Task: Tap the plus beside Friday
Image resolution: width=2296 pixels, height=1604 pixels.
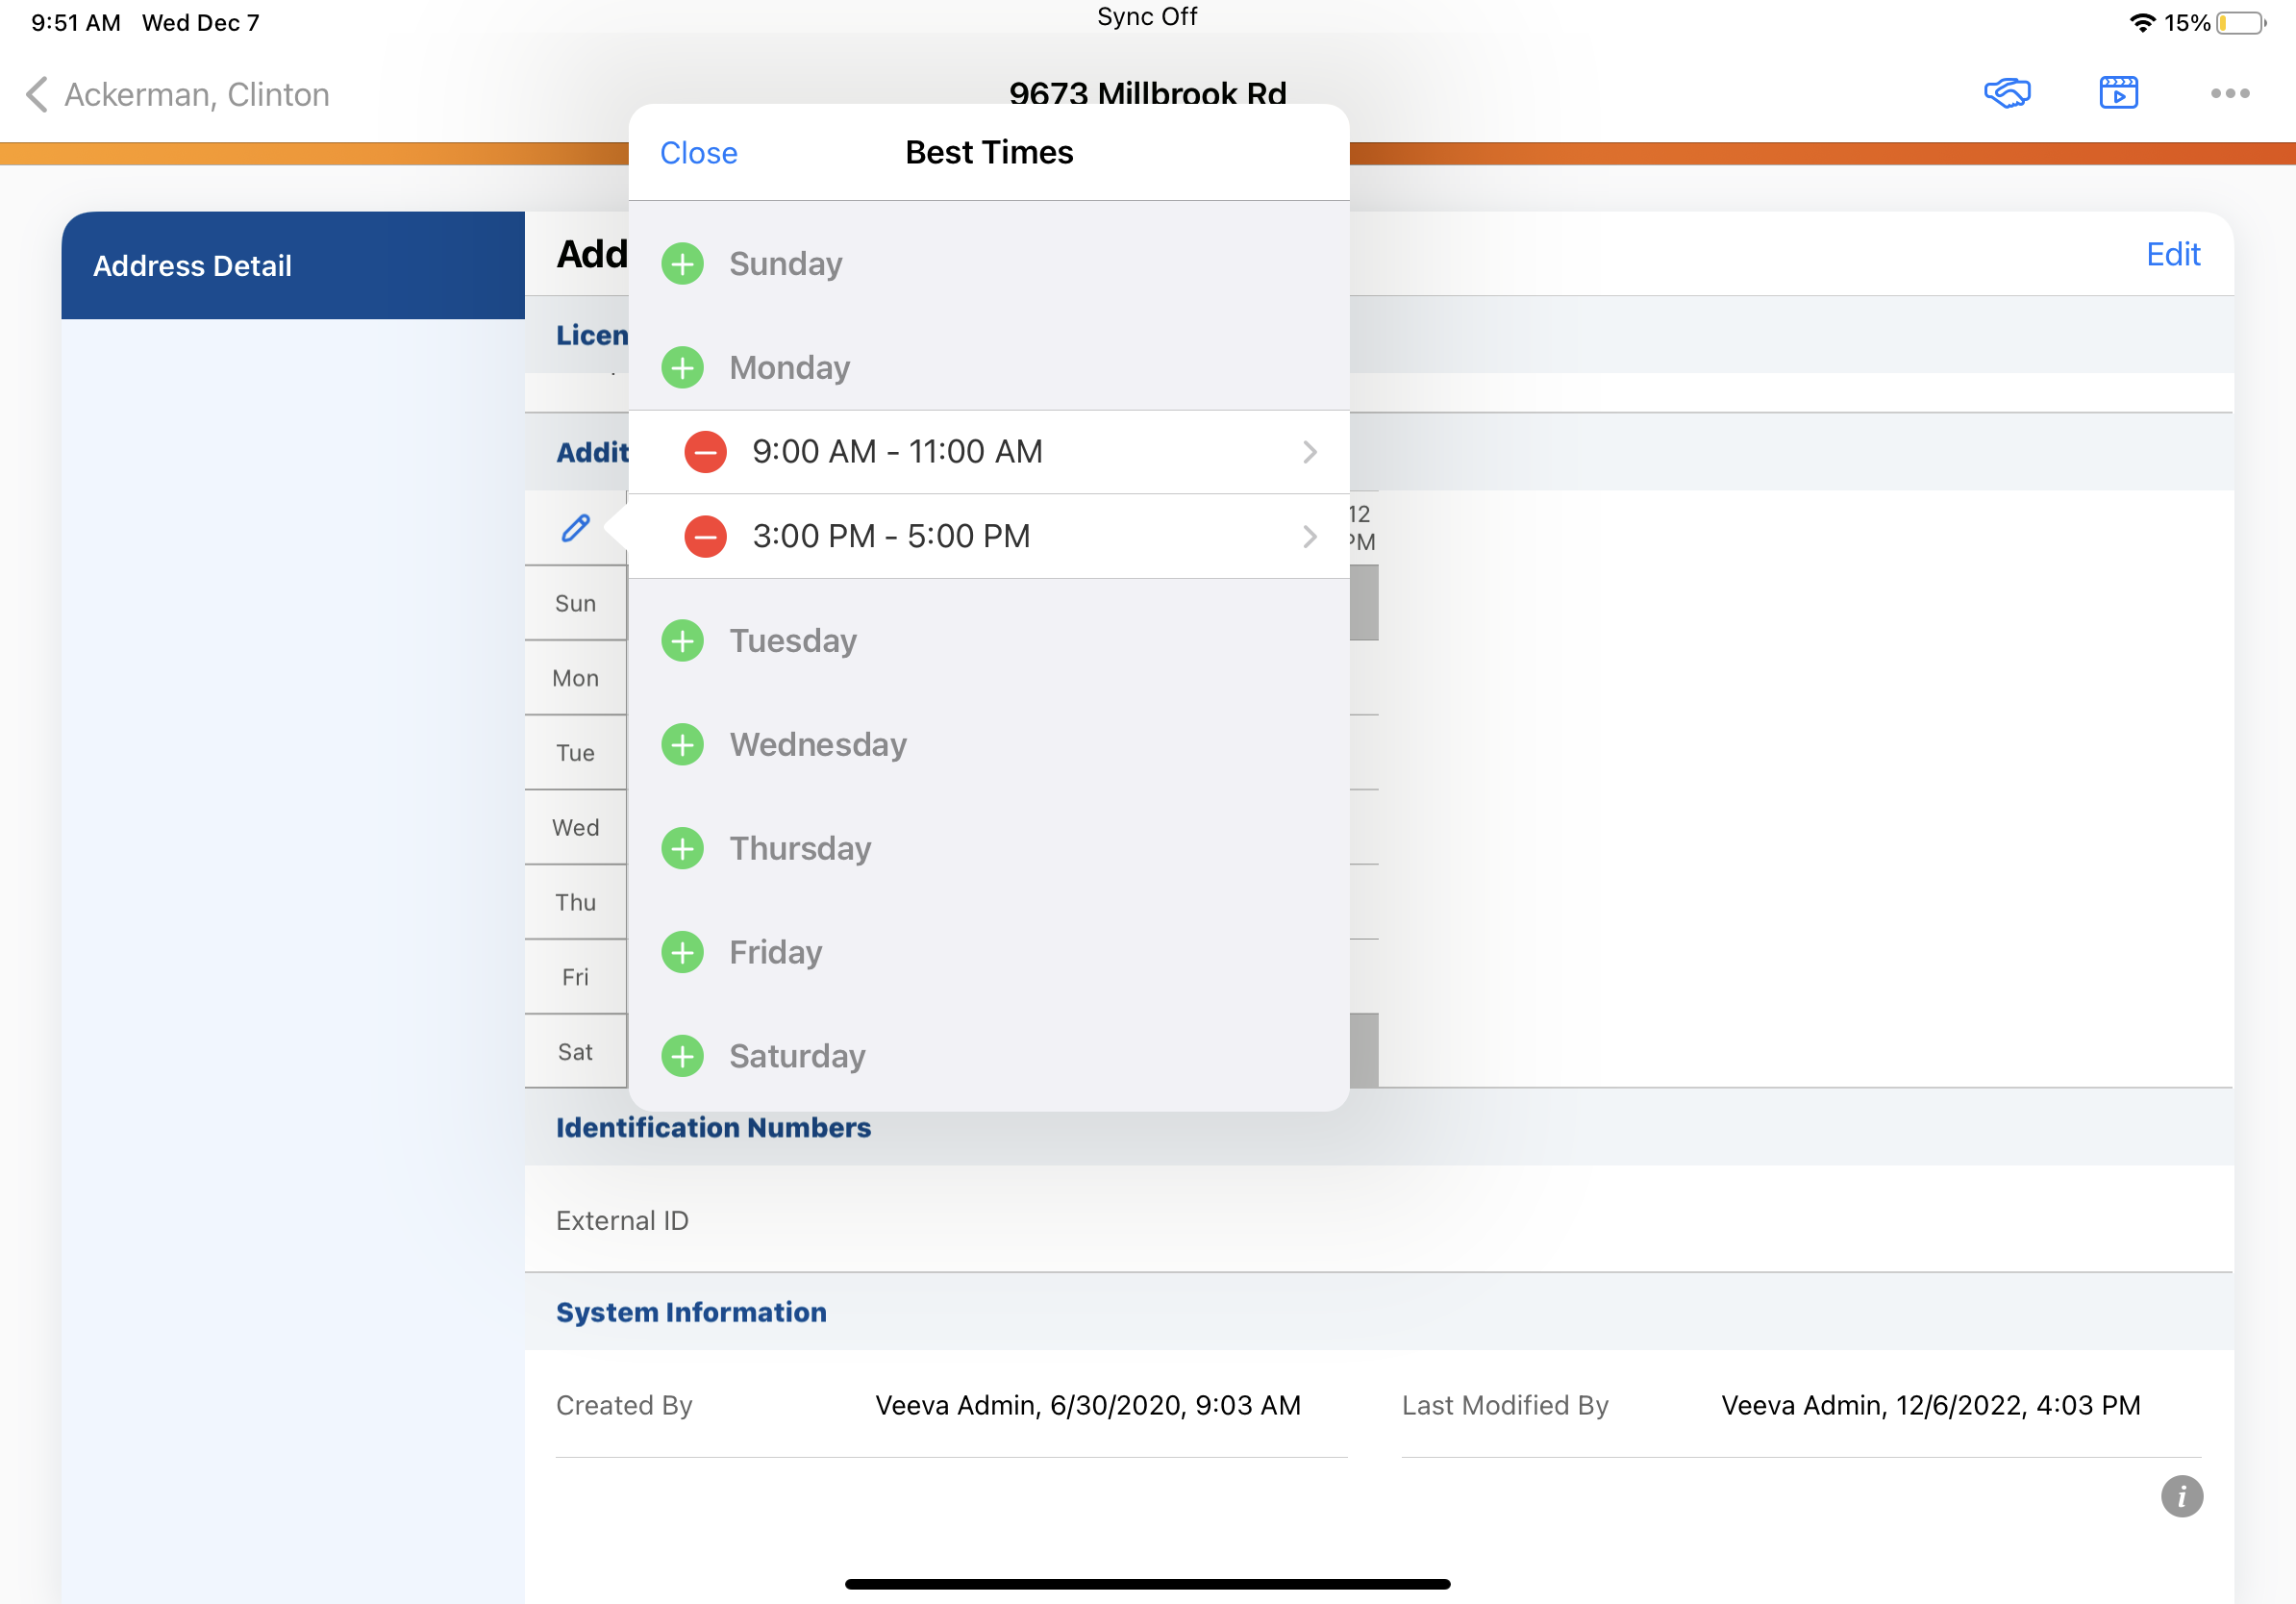Action: (682, 953)
